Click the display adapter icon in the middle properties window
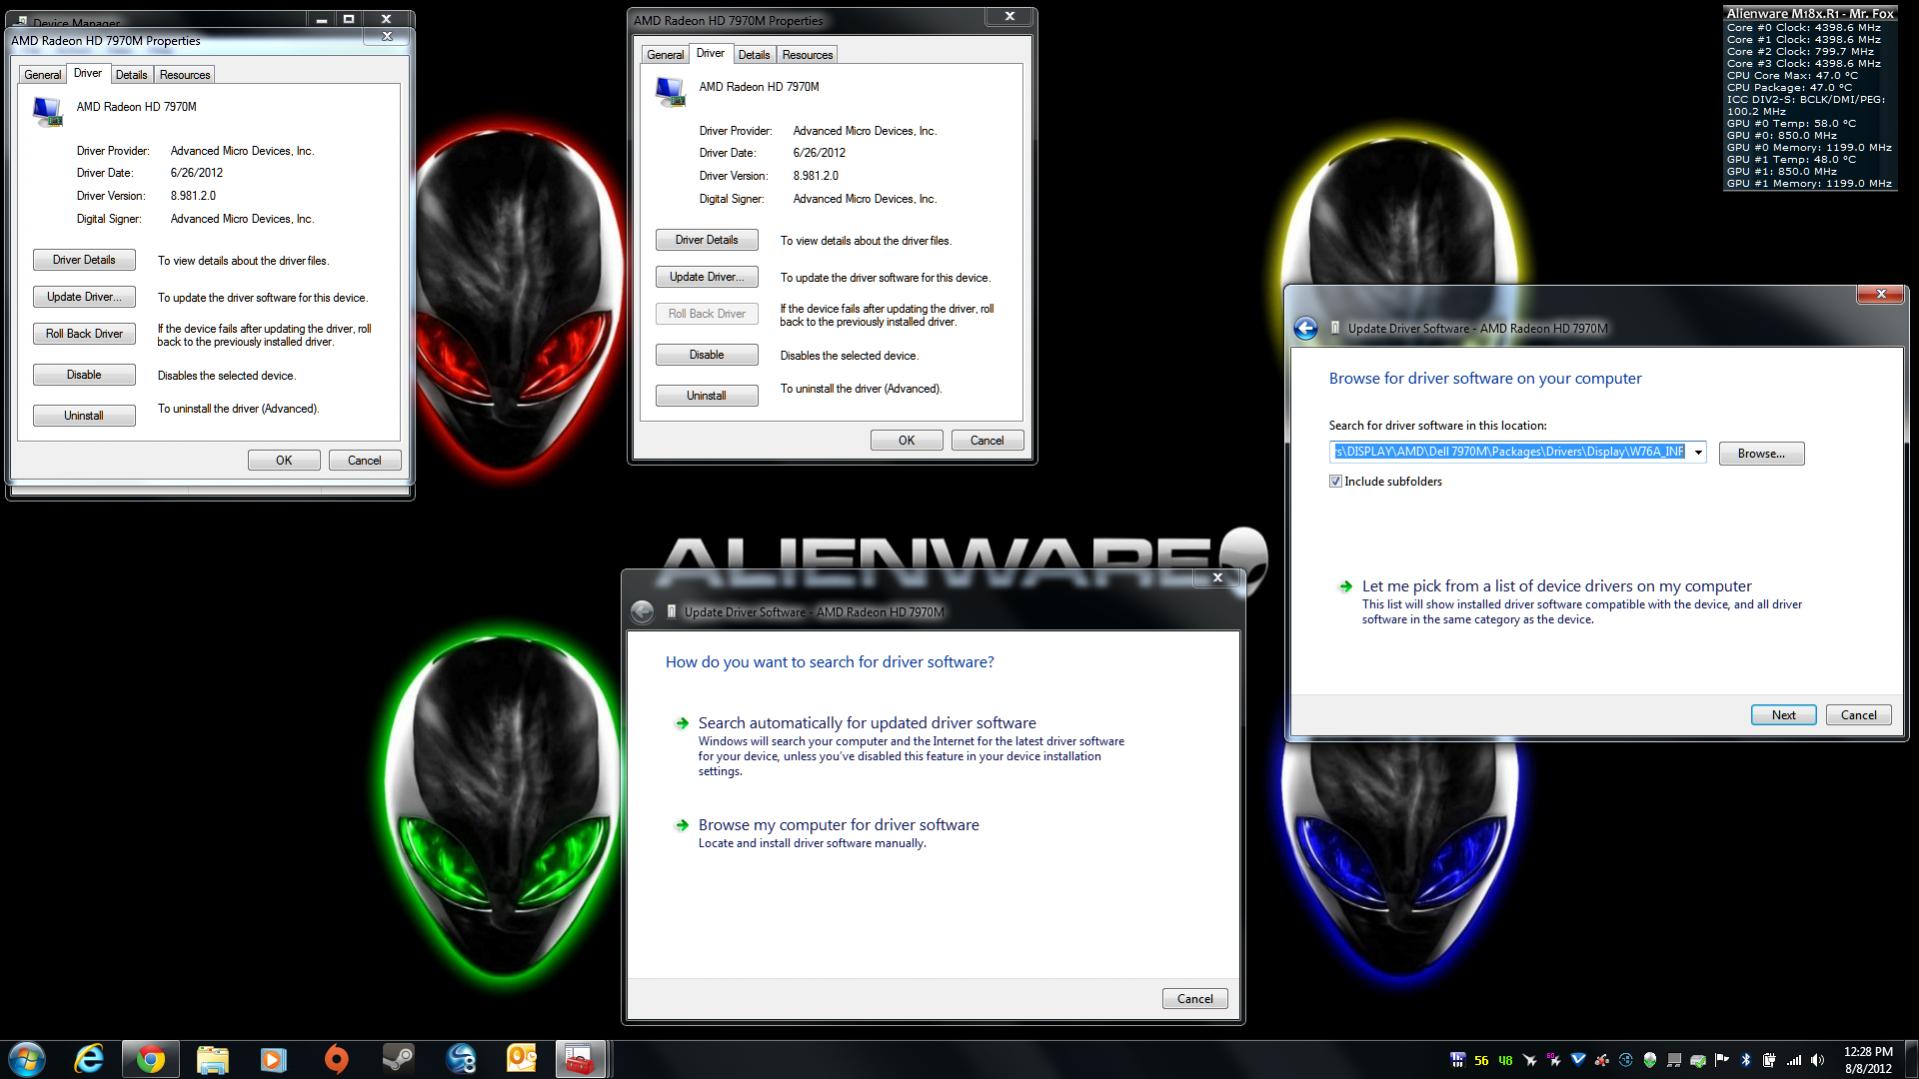This screenshot has width=1919, height=1079. tap(670, 91)
